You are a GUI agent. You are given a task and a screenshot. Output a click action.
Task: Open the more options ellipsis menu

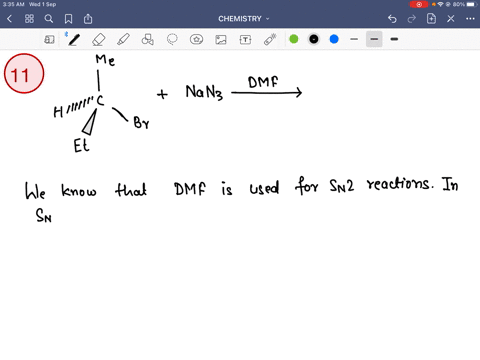pyautogui.click(x=470, y=19)
